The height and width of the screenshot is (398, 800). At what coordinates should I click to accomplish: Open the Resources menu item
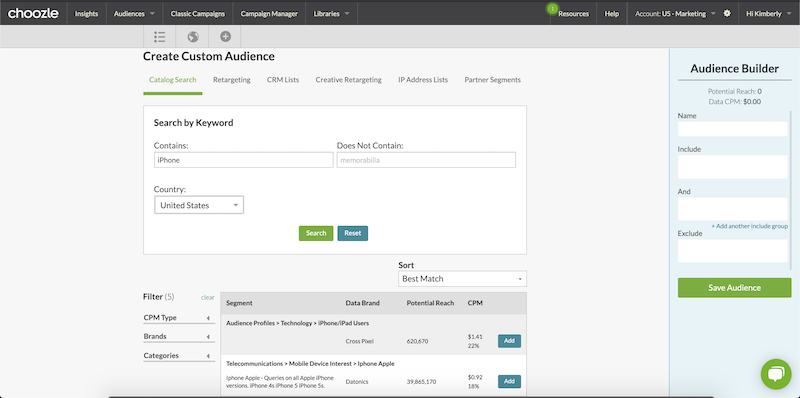[573, 14]
